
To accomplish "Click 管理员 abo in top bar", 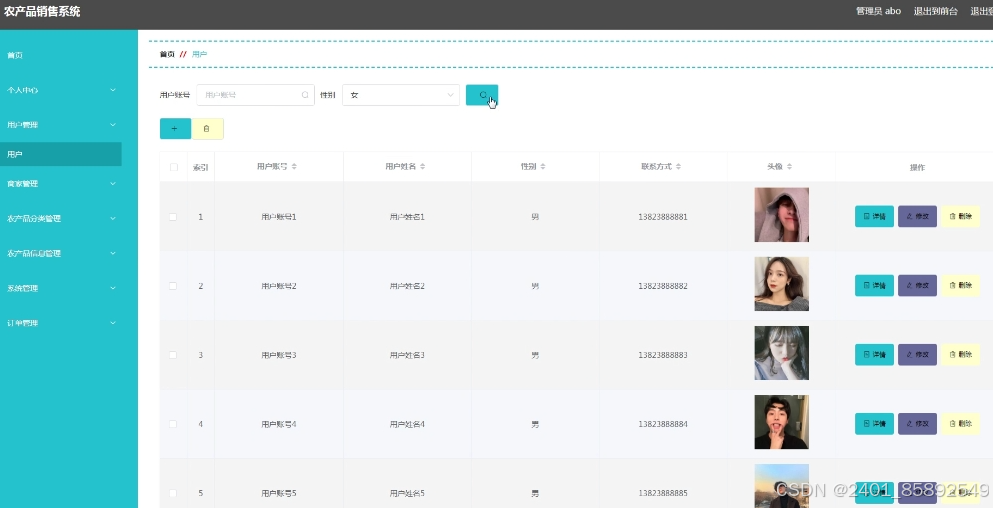I will click(878, 11).
